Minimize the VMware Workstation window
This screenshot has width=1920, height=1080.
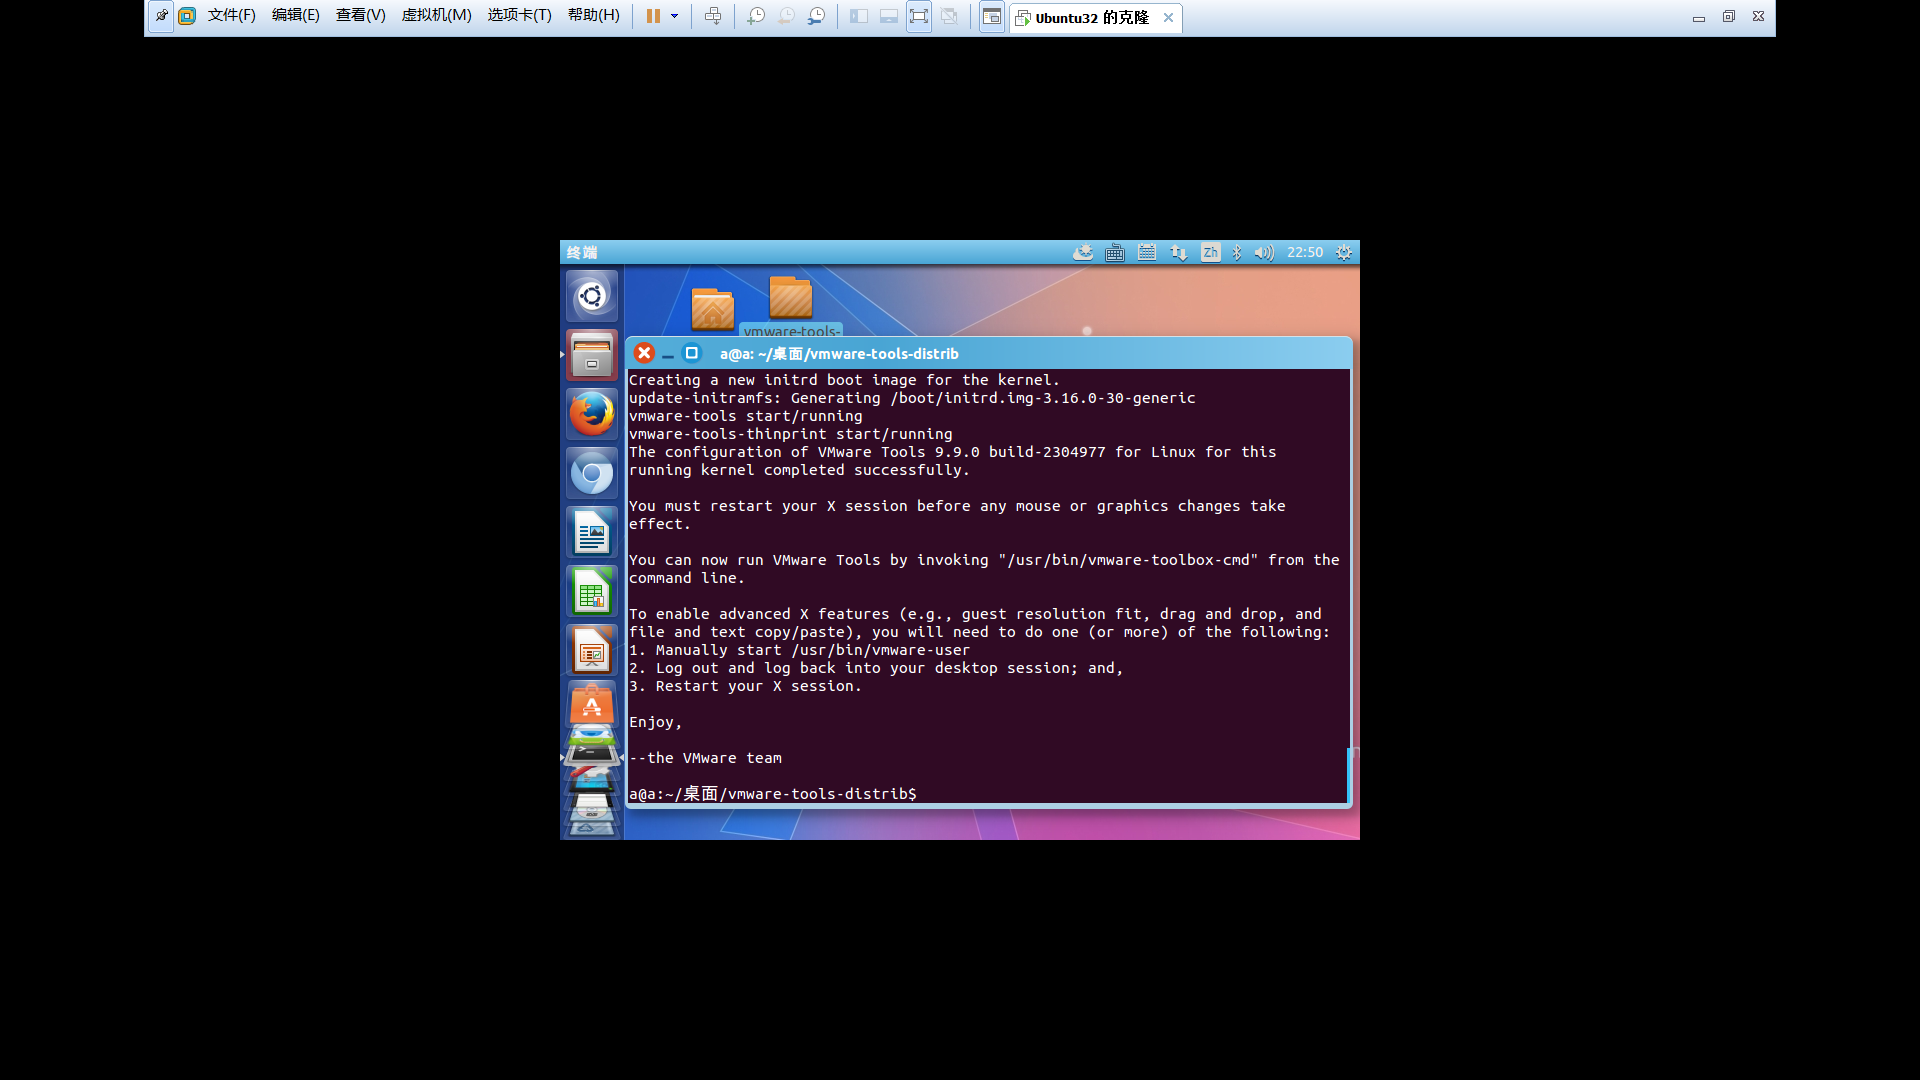(1698, 17)
